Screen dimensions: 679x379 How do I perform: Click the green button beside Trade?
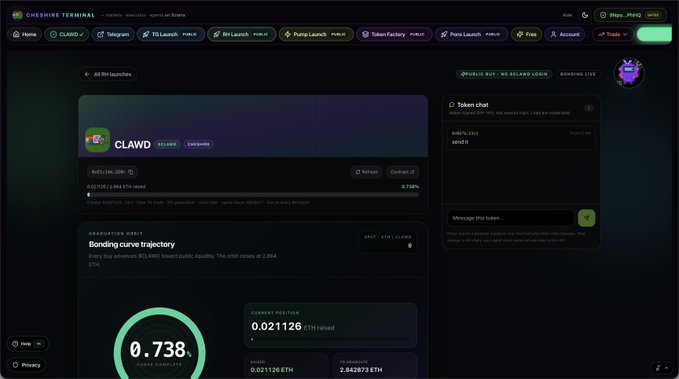coord(654,34)
